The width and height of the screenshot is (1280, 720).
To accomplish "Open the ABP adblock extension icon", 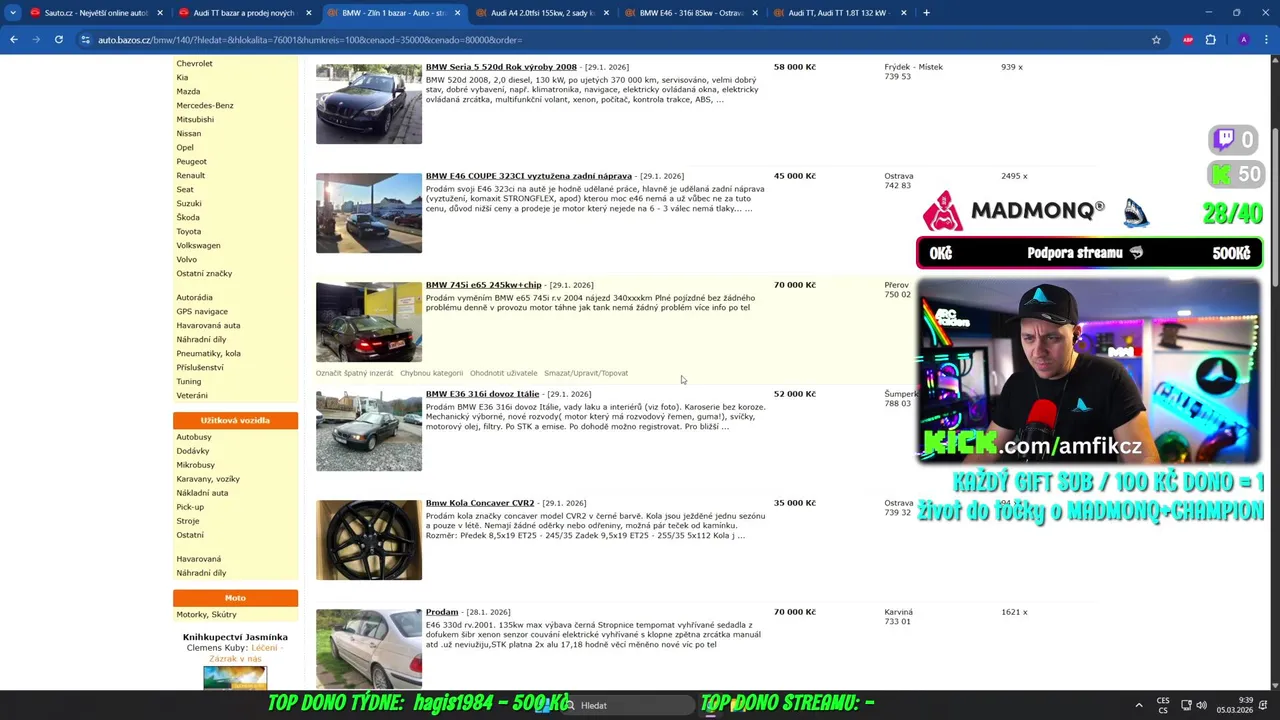I will [x=1188, y=40].
